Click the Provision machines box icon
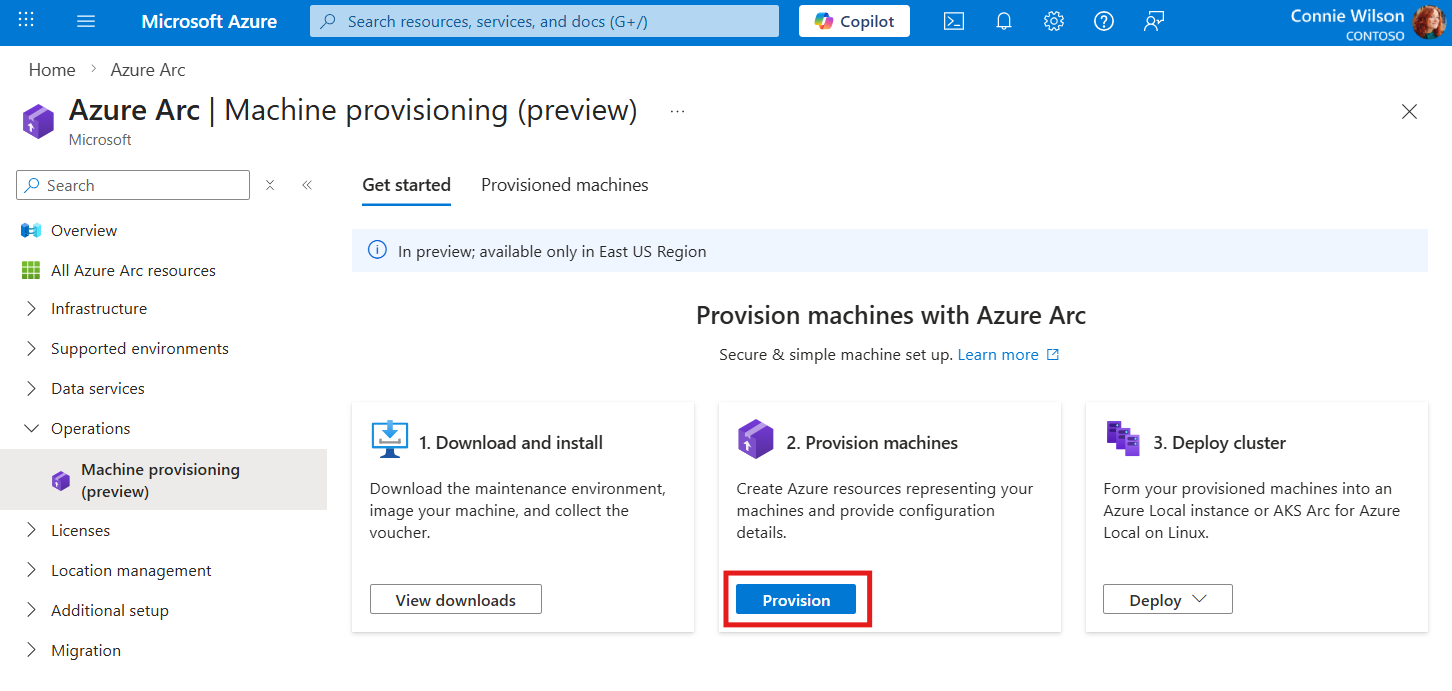Screen dimensions: 1452x691 (x=755, y=439)
